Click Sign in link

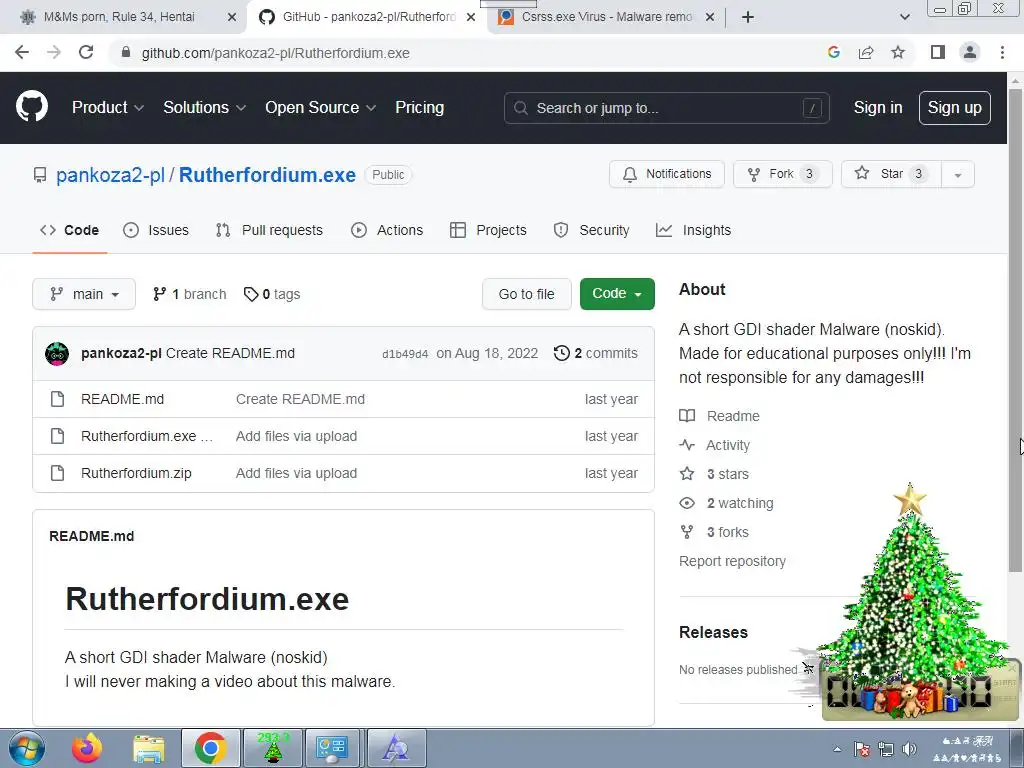coord(878,107)
